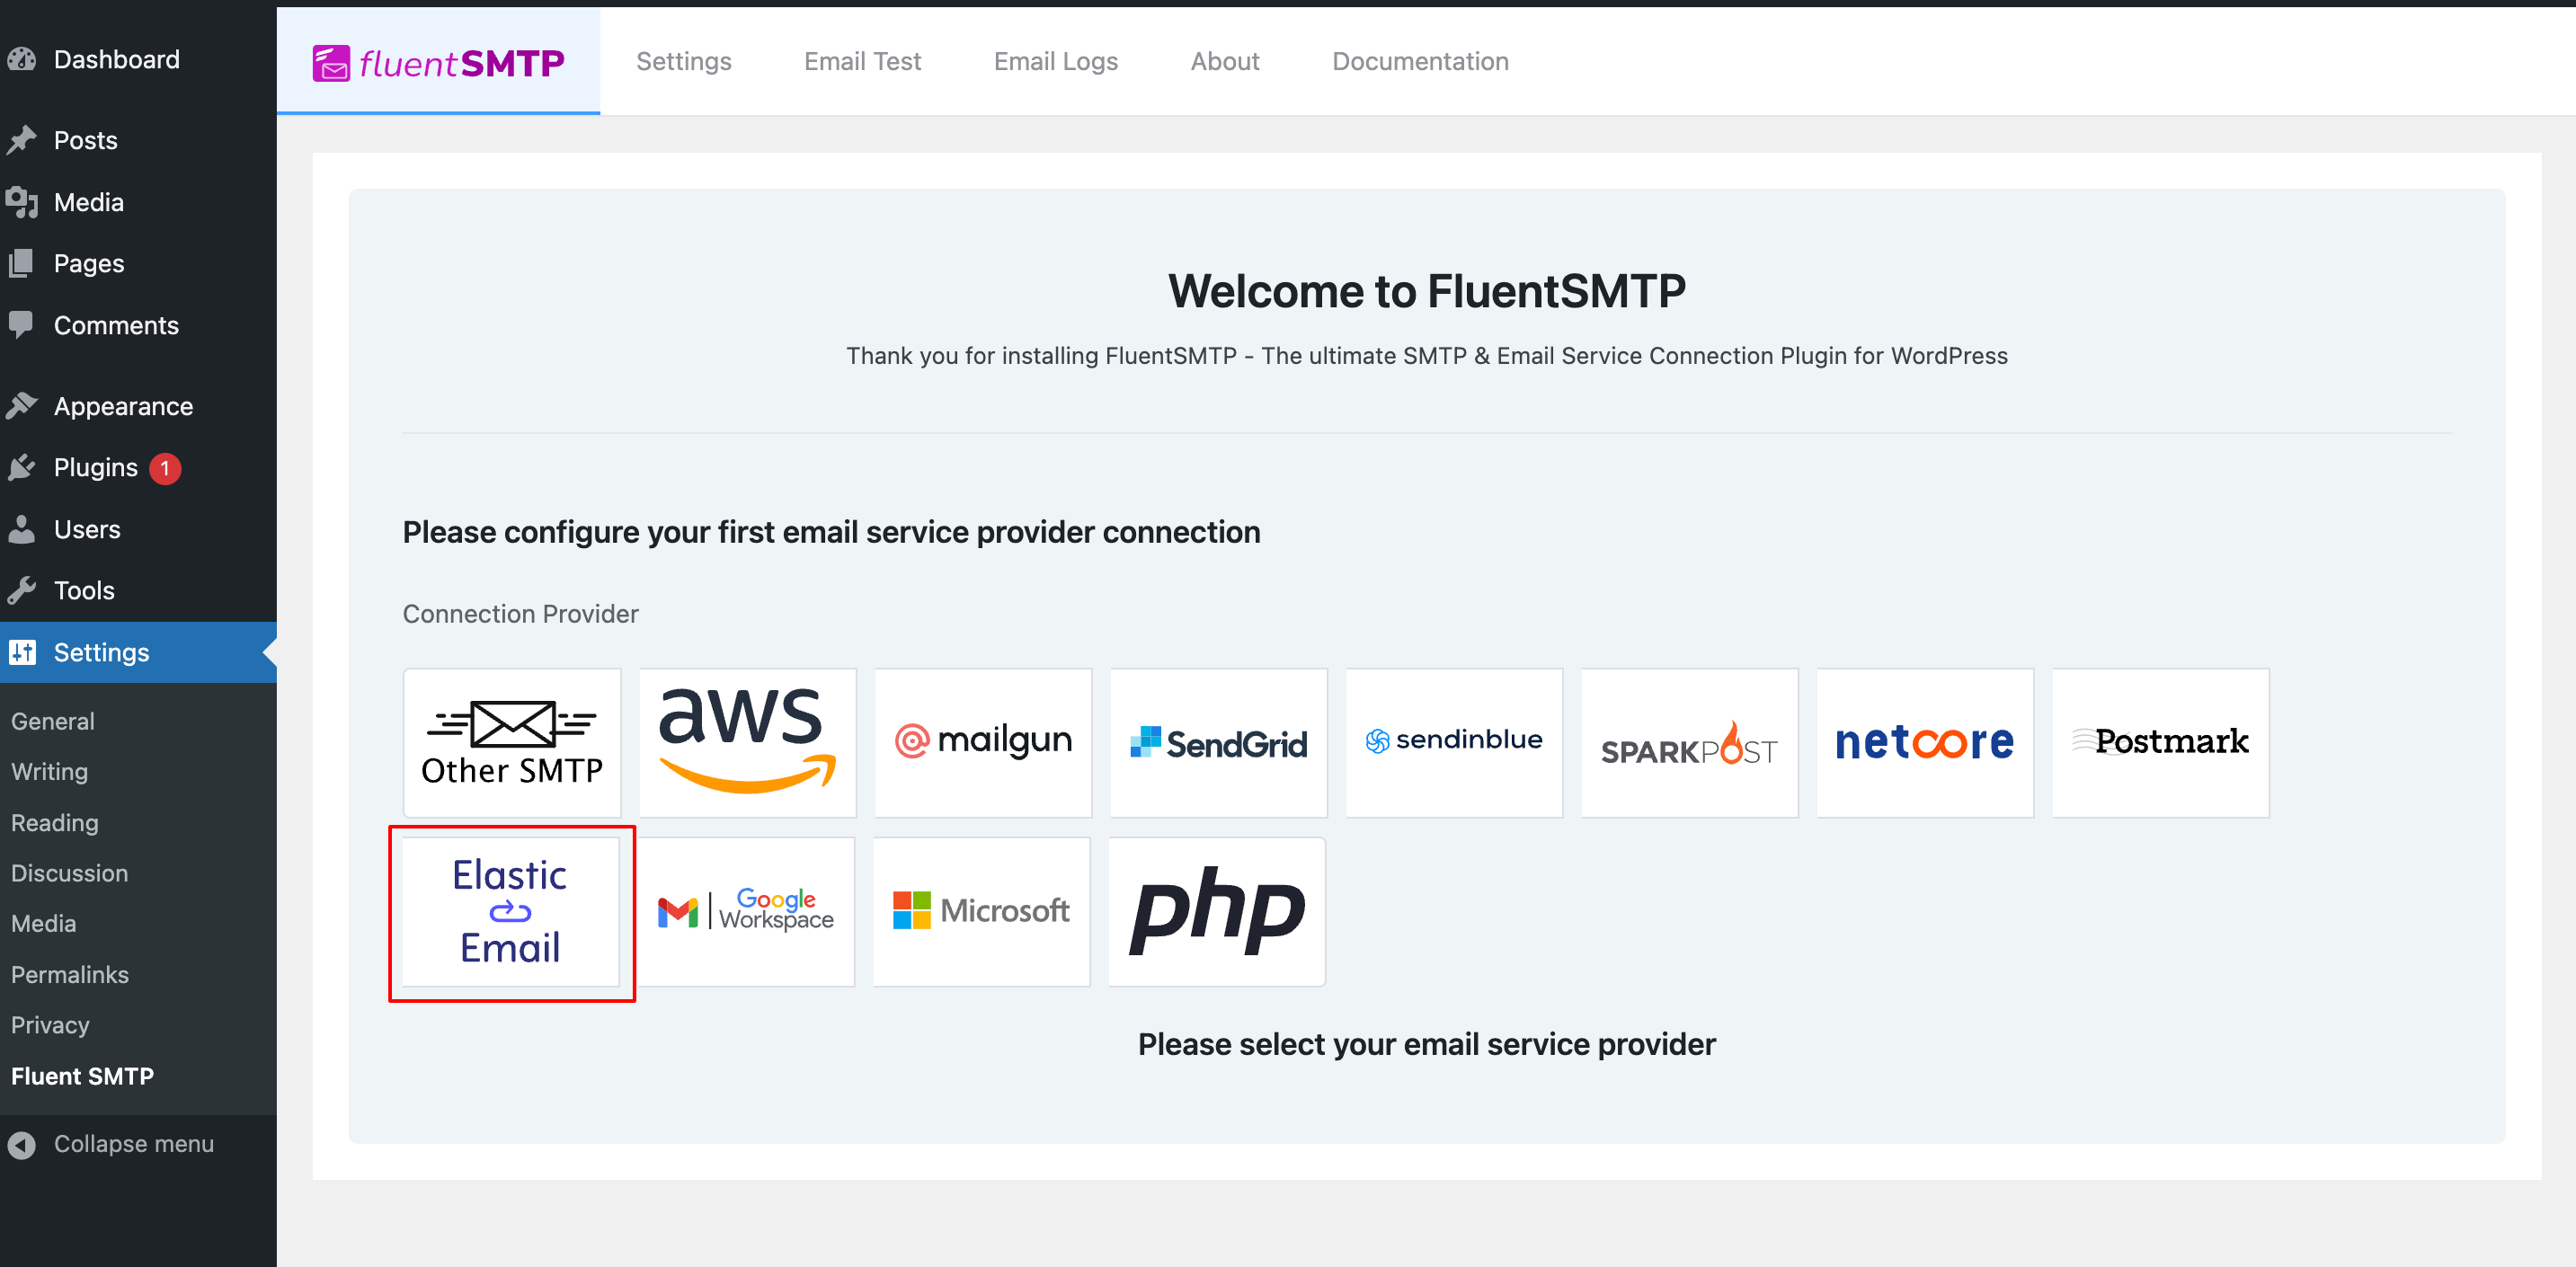The image size is (2576, 1267).
Task: Open the Fluent SMTP submenu link
Action: click(82, 1076)
